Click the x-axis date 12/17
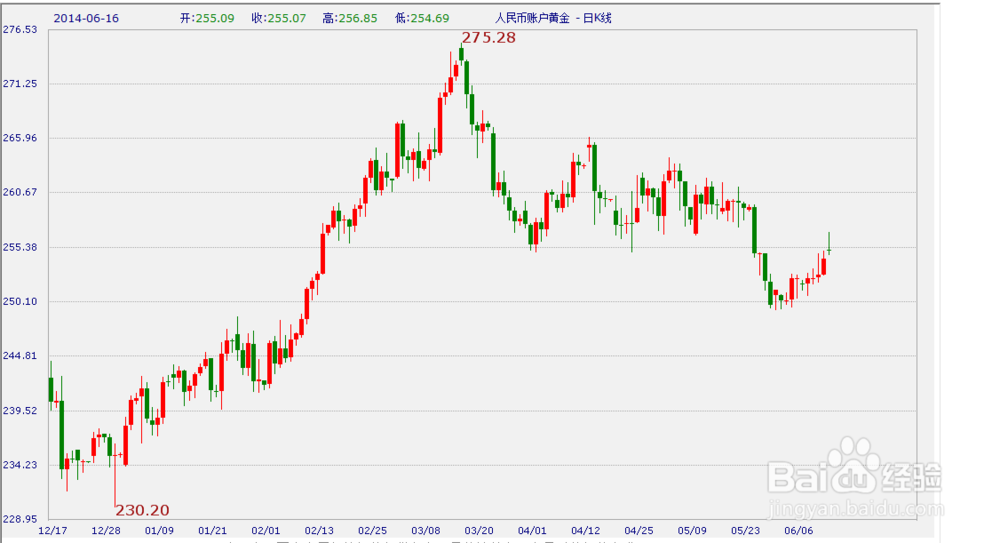Viewport: 1000px width, 543px height. pyautogui.click(x=53, y=531)
